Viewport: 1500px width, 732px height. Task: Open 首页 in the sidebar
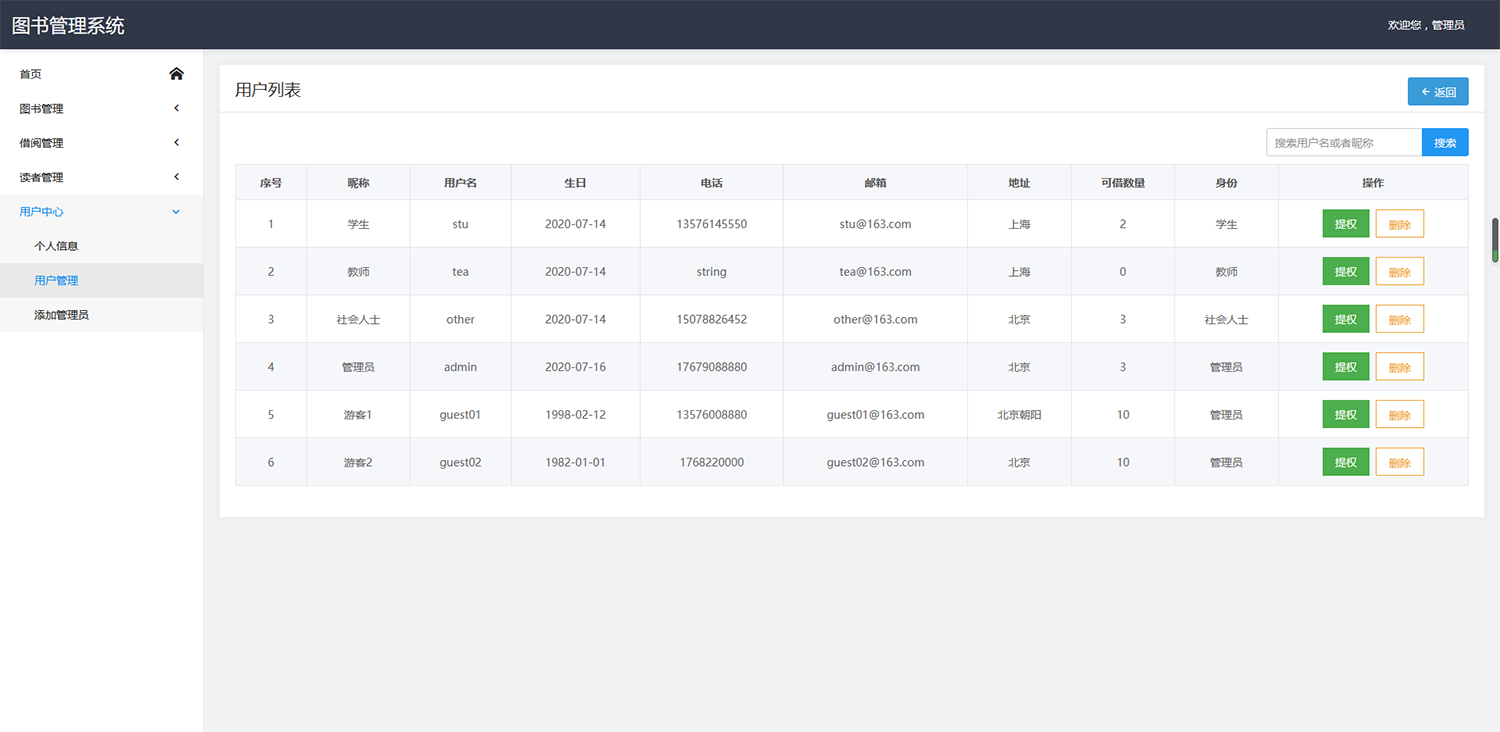(101, 74)
